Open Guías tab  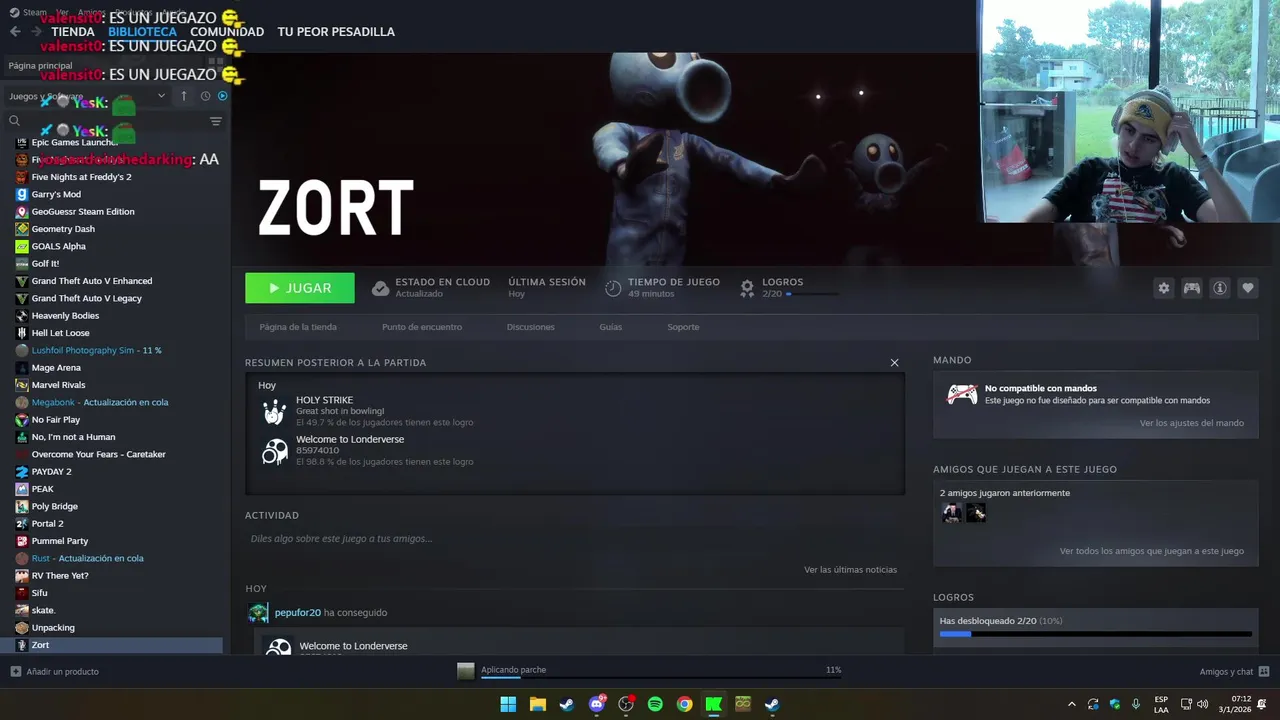[x=611, y=327]
